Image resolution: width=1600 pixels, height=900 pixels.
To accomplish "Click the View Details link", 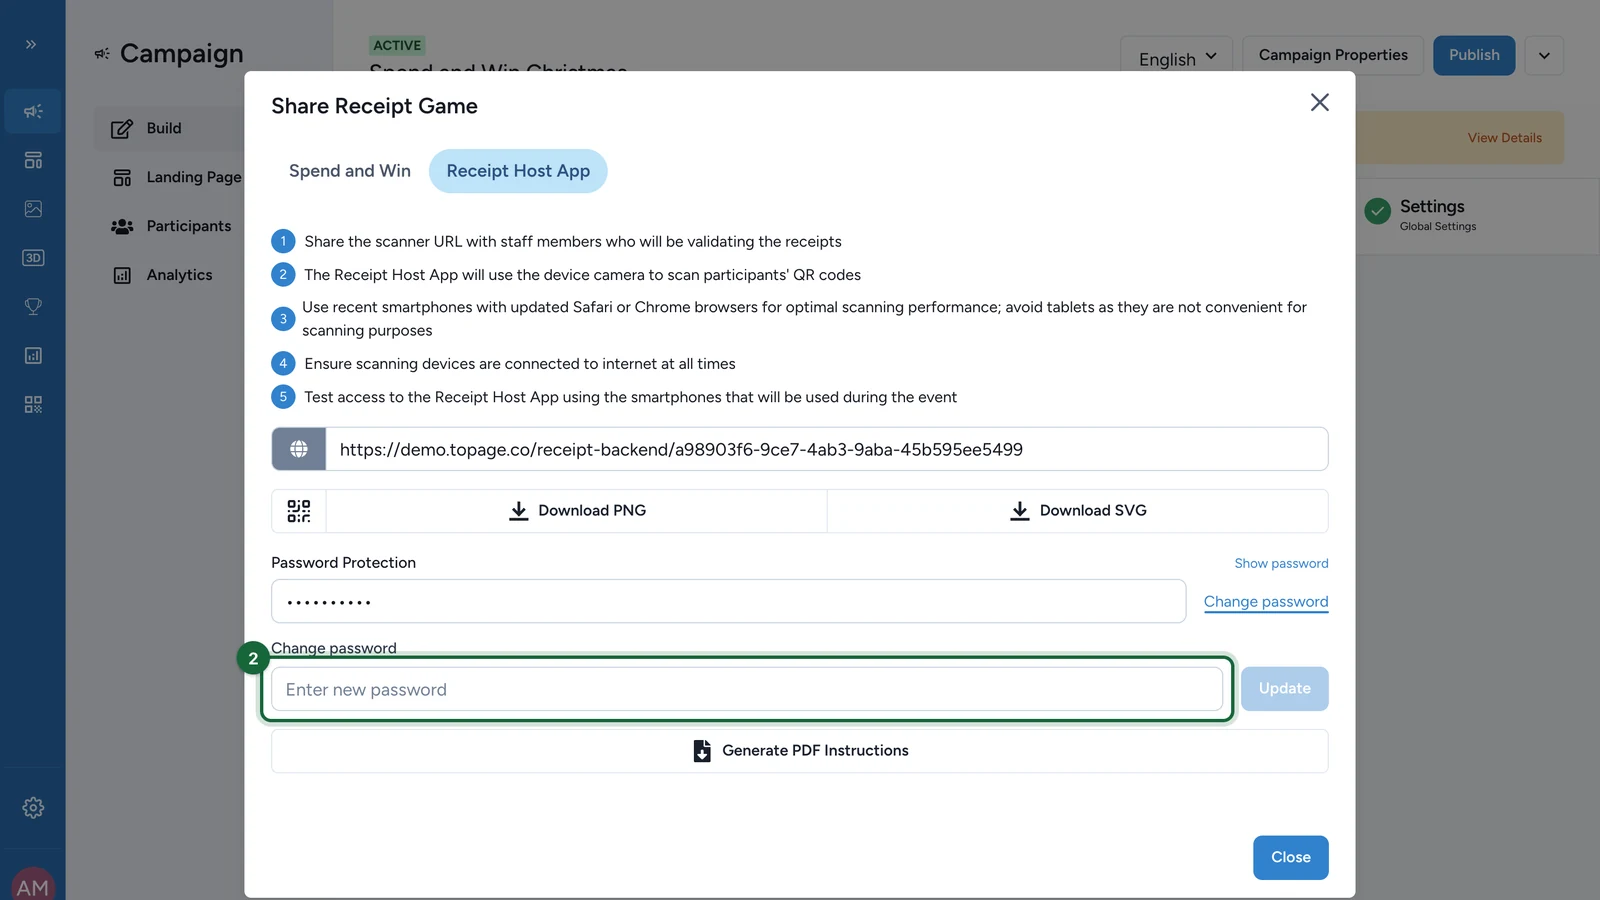I will tap(1505, 138).
